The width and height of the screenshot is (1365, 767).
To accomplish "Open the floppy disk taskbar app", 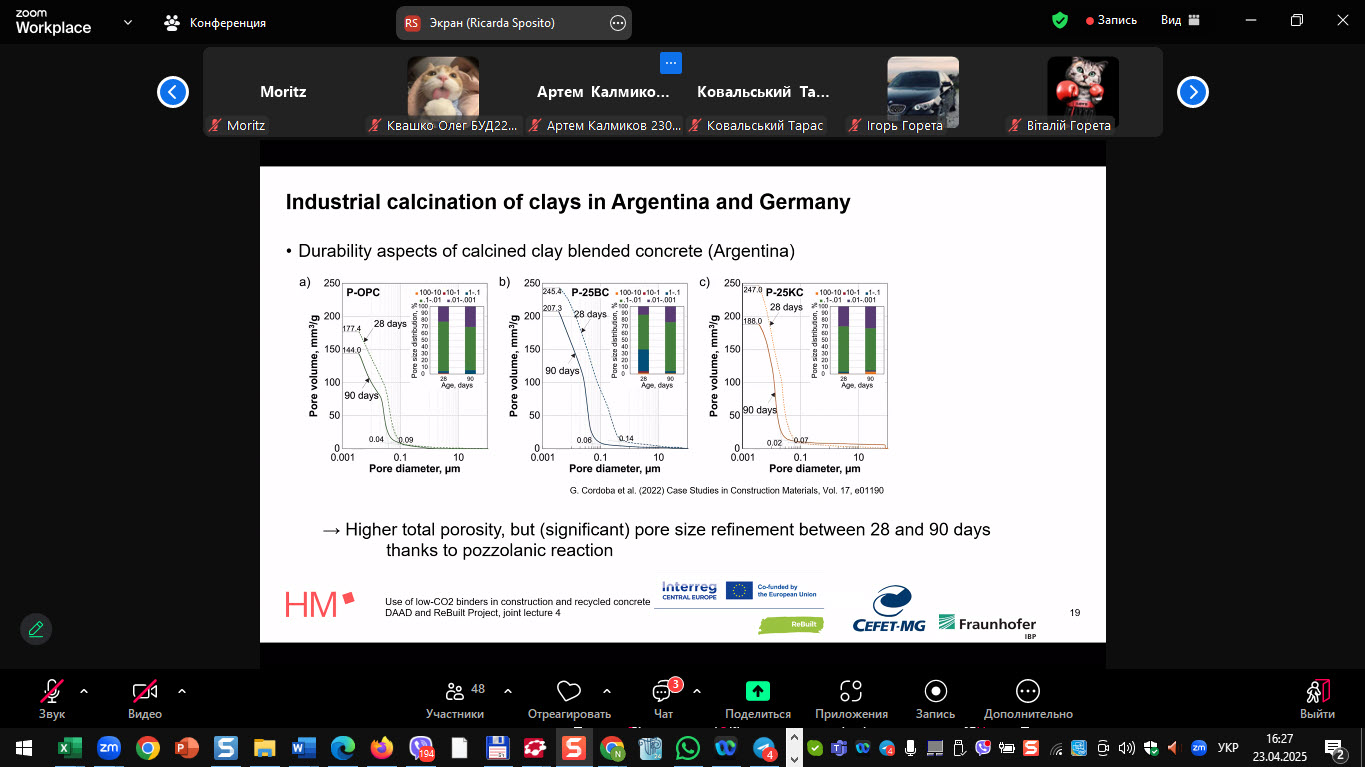I will point(498,748).
